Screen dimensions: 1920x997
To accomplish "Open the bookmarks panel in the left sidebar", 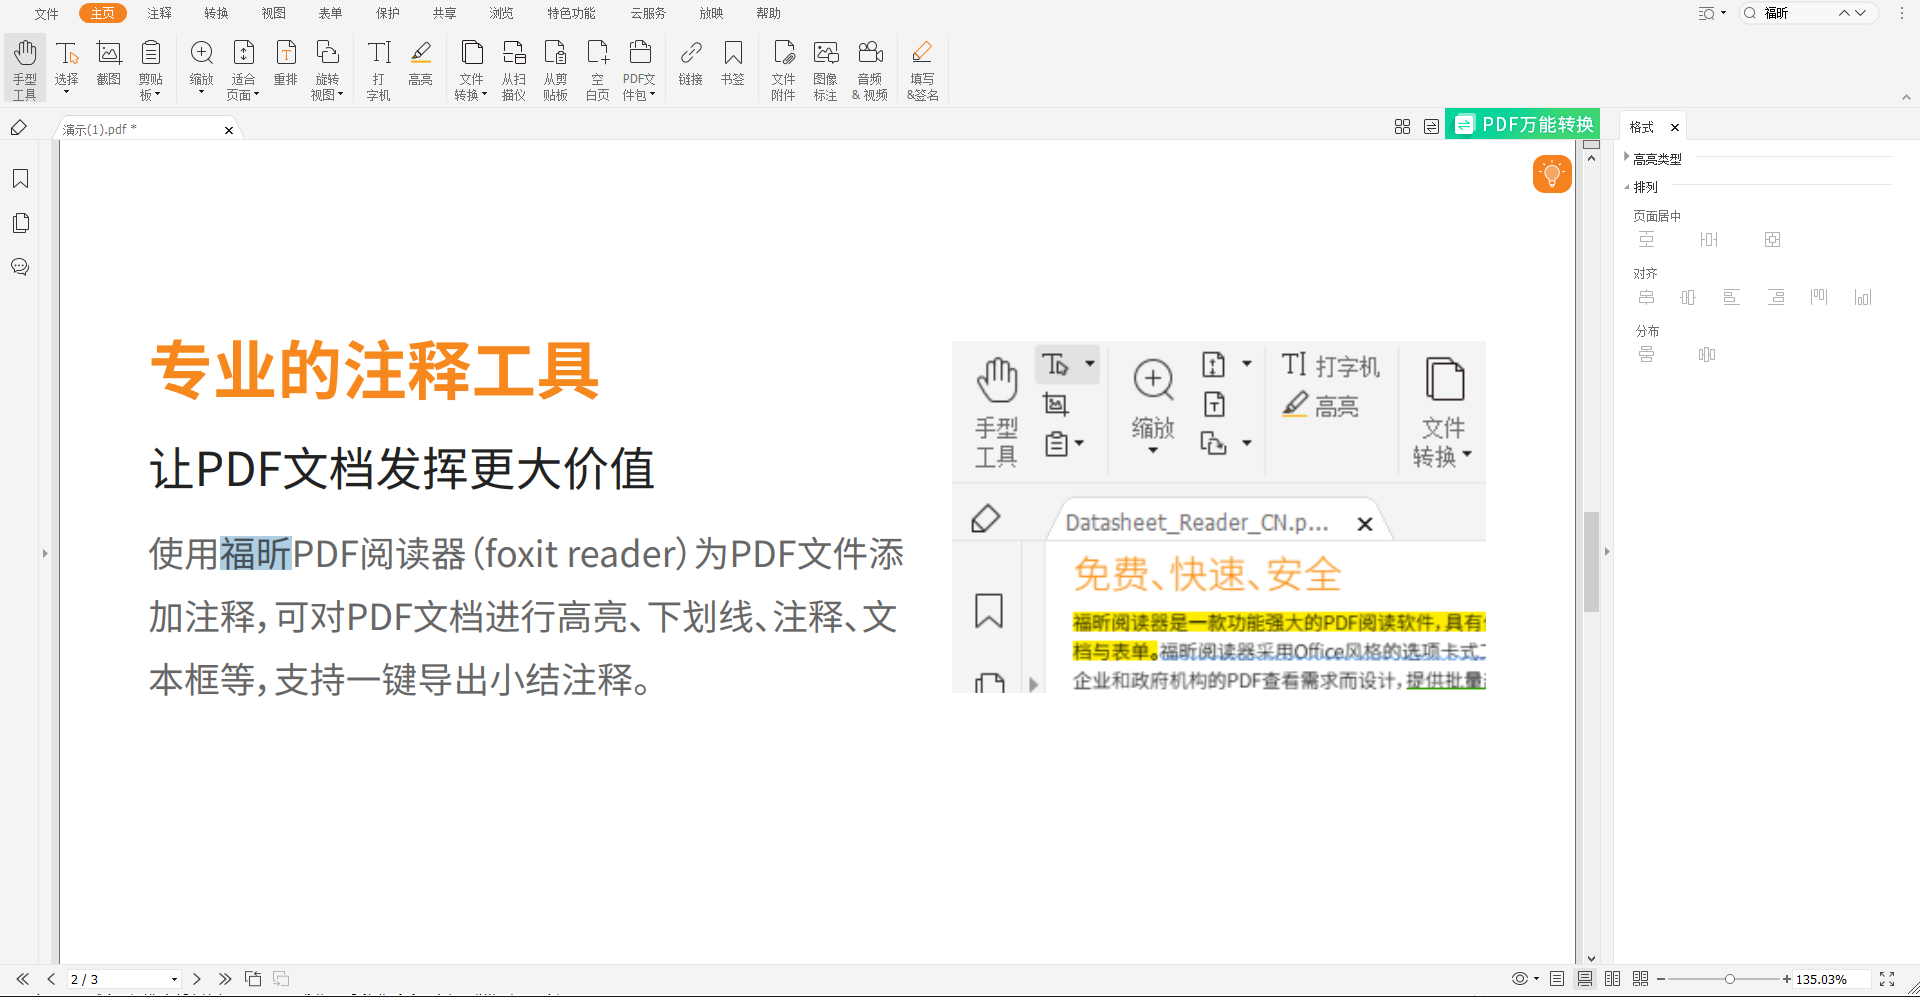I will click(x=20, y=178).
